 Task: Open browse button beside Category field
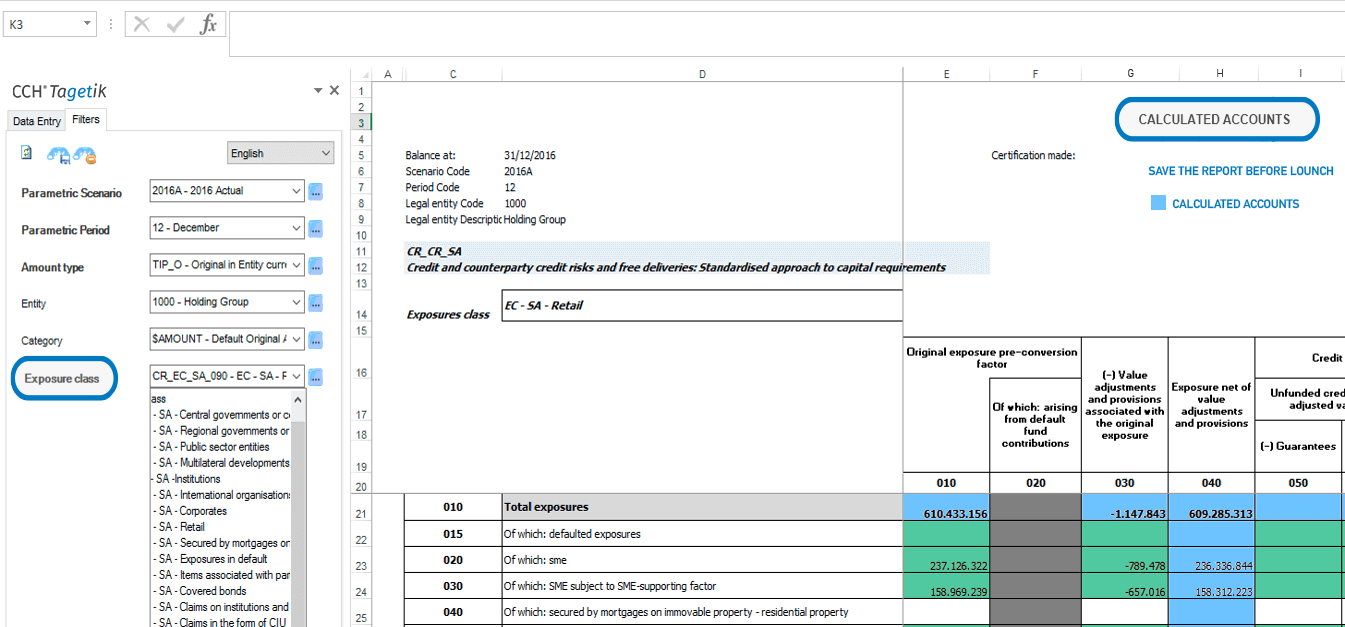tap(315, 340)
